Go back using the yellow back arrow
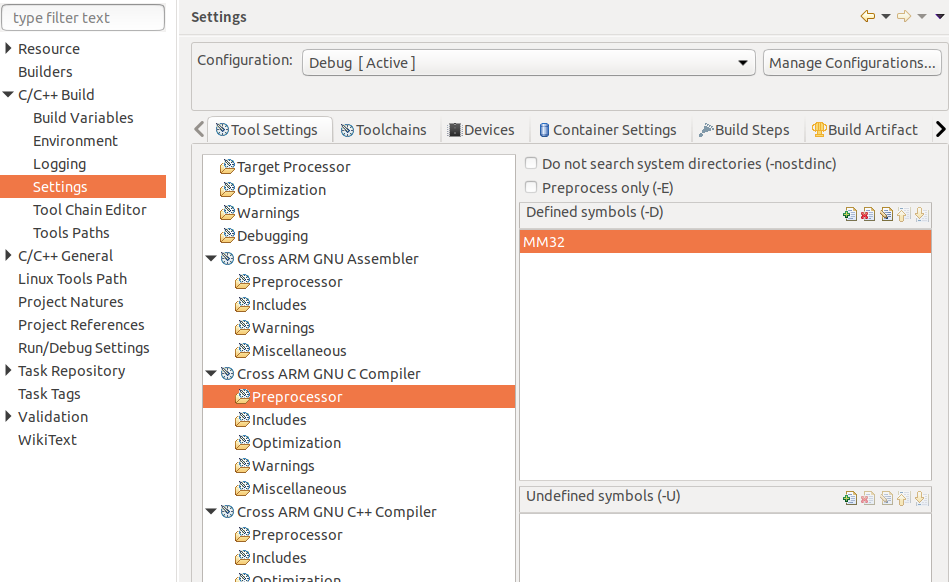The width and height of the screenshot is (949, 582). [x=867, y=16]
